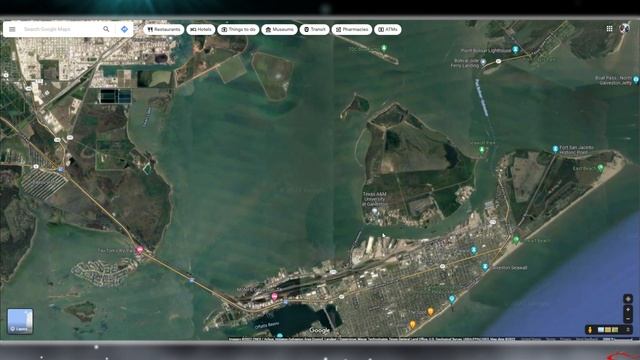Click the green Stewart Beach pin
This screenshot has width=640, height=360.
pos(516,240)
